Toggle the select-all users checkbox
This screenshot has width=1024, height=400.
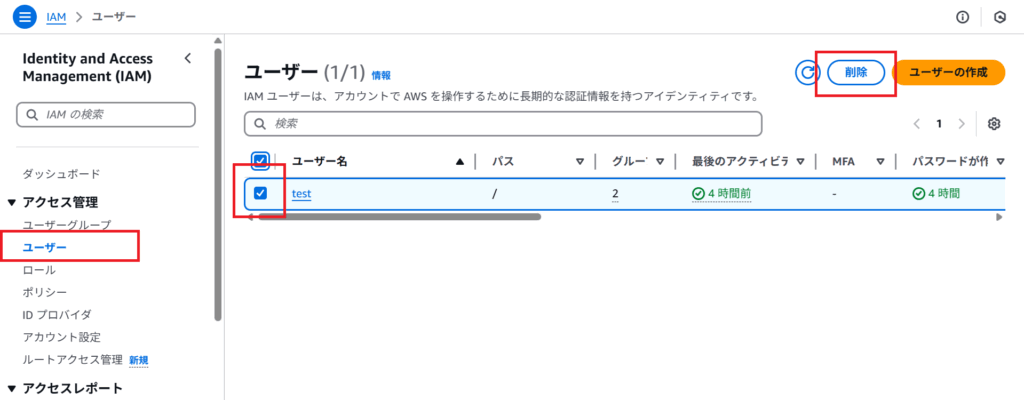click(x=261, y=161)
